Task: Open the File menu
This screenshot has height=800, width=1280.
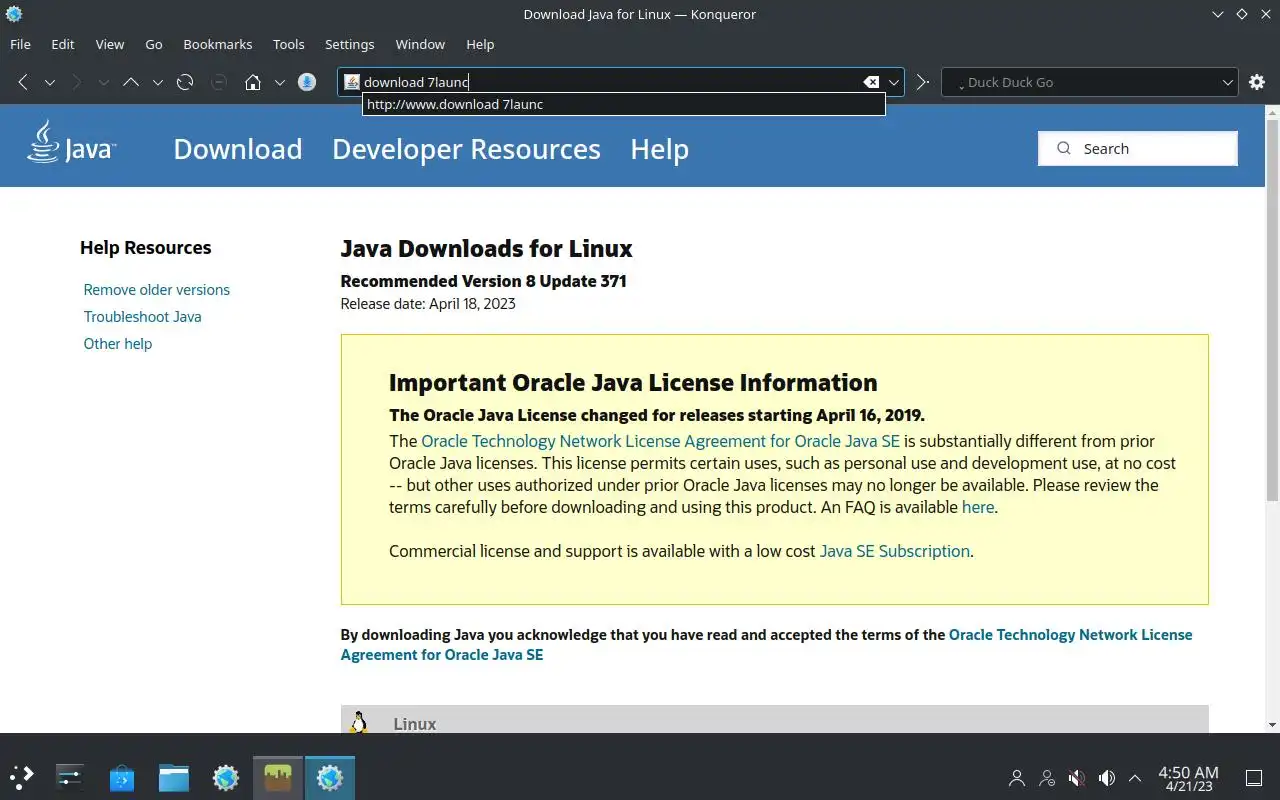Action: click(20, 44)
